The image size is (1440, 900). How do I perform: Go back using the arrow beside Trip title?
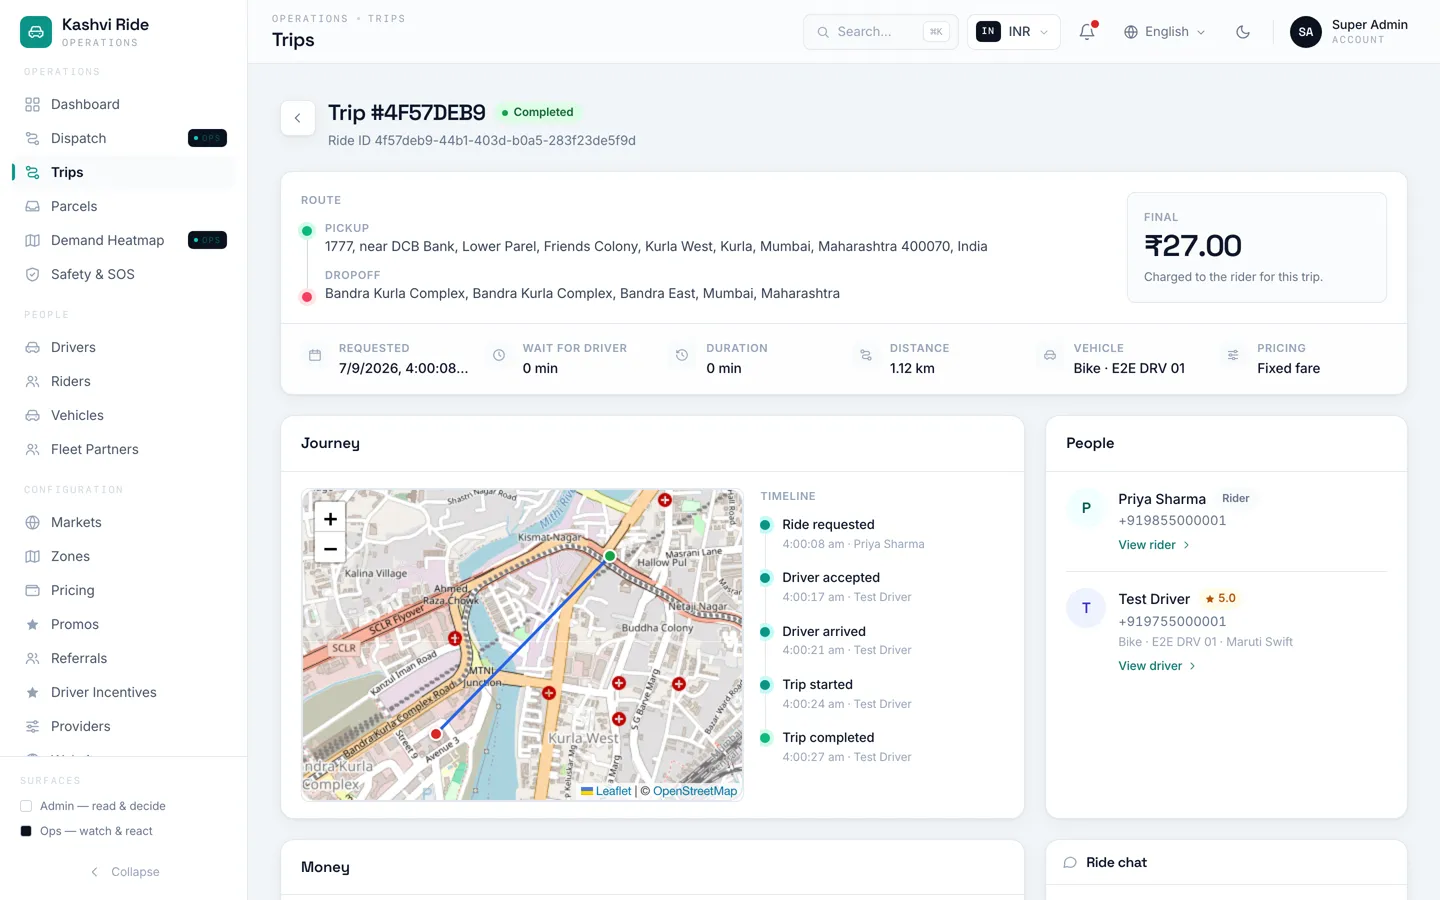click(x=298, y=118)
